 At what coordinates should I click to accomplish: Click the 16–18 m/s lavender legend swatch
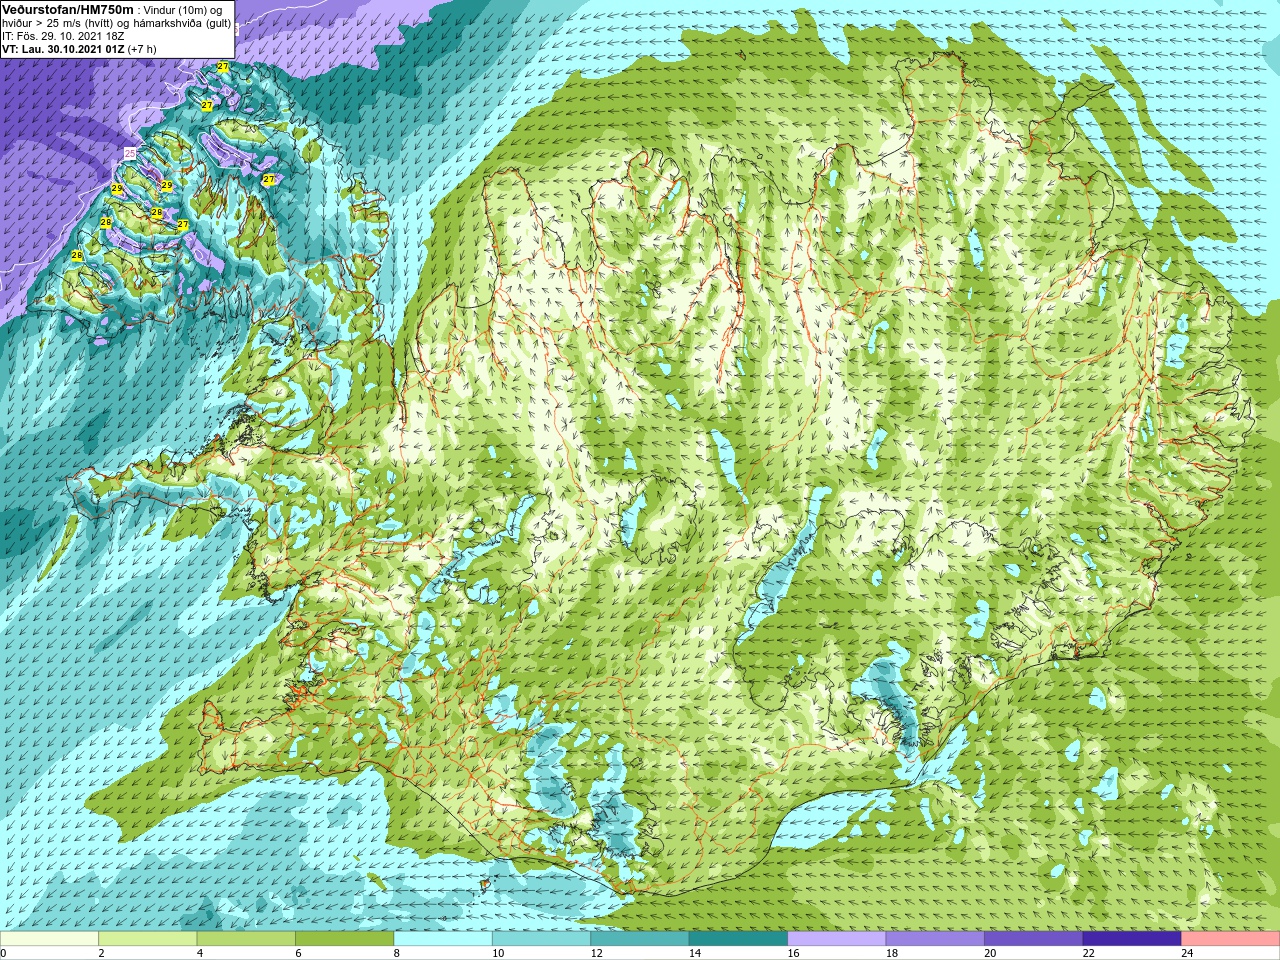[x=837, y=939]
